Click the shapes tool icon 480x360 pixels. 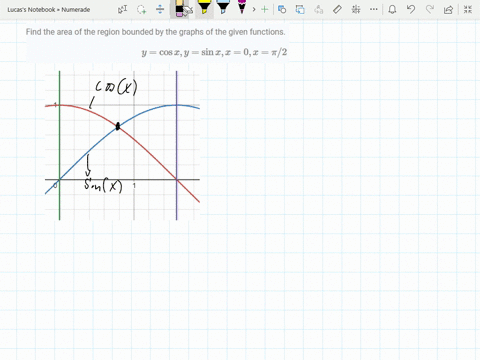[x=282, y=9]
